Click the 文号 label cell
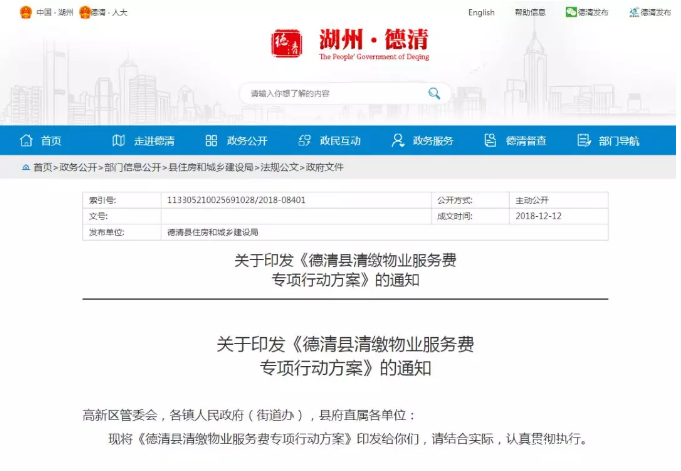This screenshot has height=471, width=681. click(x=122, y=216)
